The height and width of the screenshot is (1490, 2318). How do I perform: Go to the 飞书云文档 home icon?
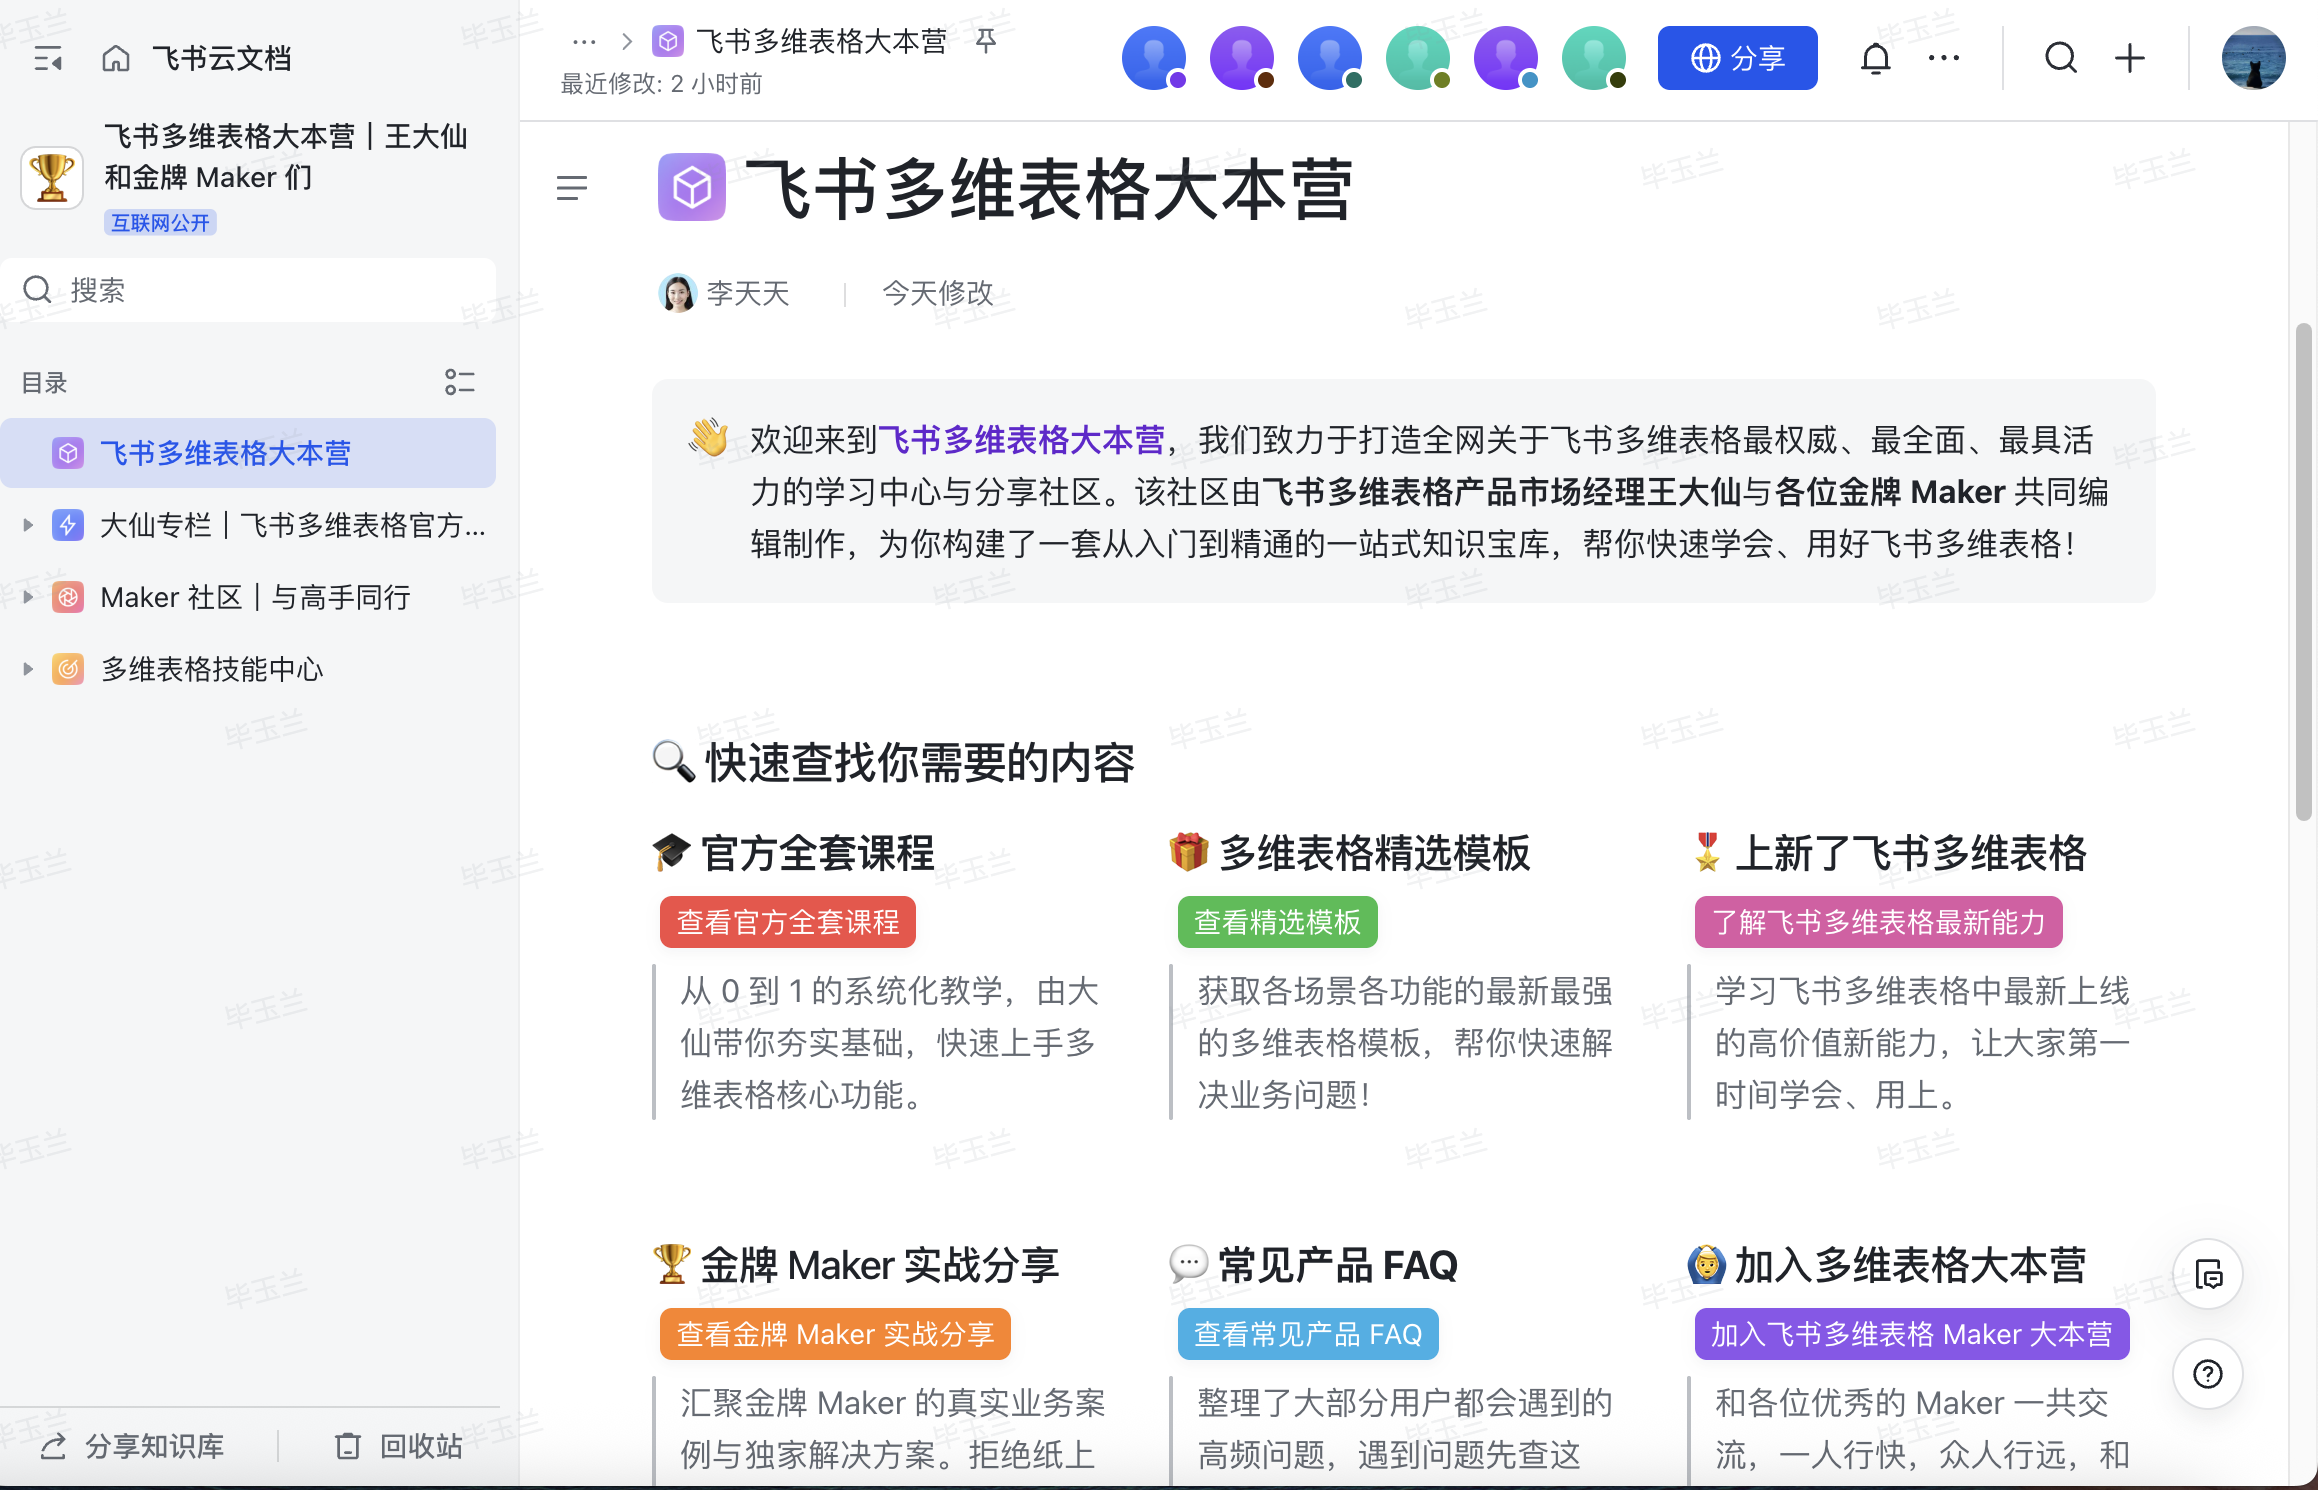[116, 59]
